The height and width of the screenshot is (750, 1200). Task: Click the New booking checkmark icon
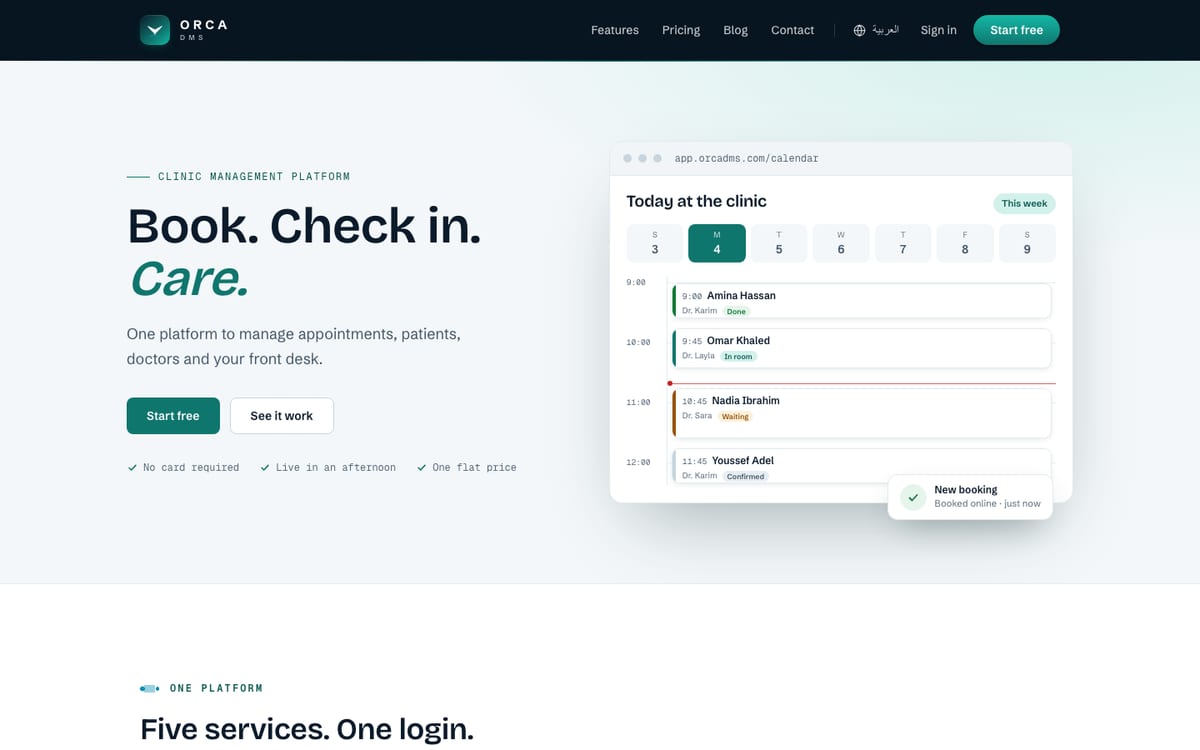[913, 497]
